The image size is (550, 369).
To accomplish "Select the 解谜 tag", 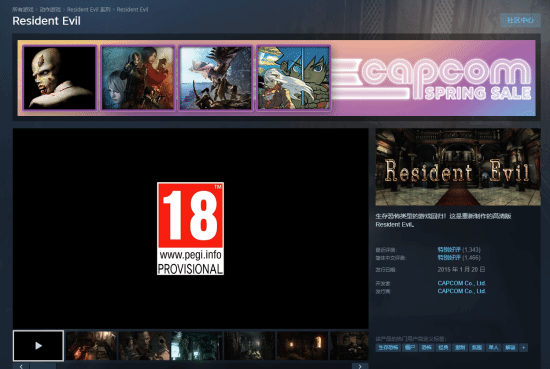I will [x=510, y=347].
